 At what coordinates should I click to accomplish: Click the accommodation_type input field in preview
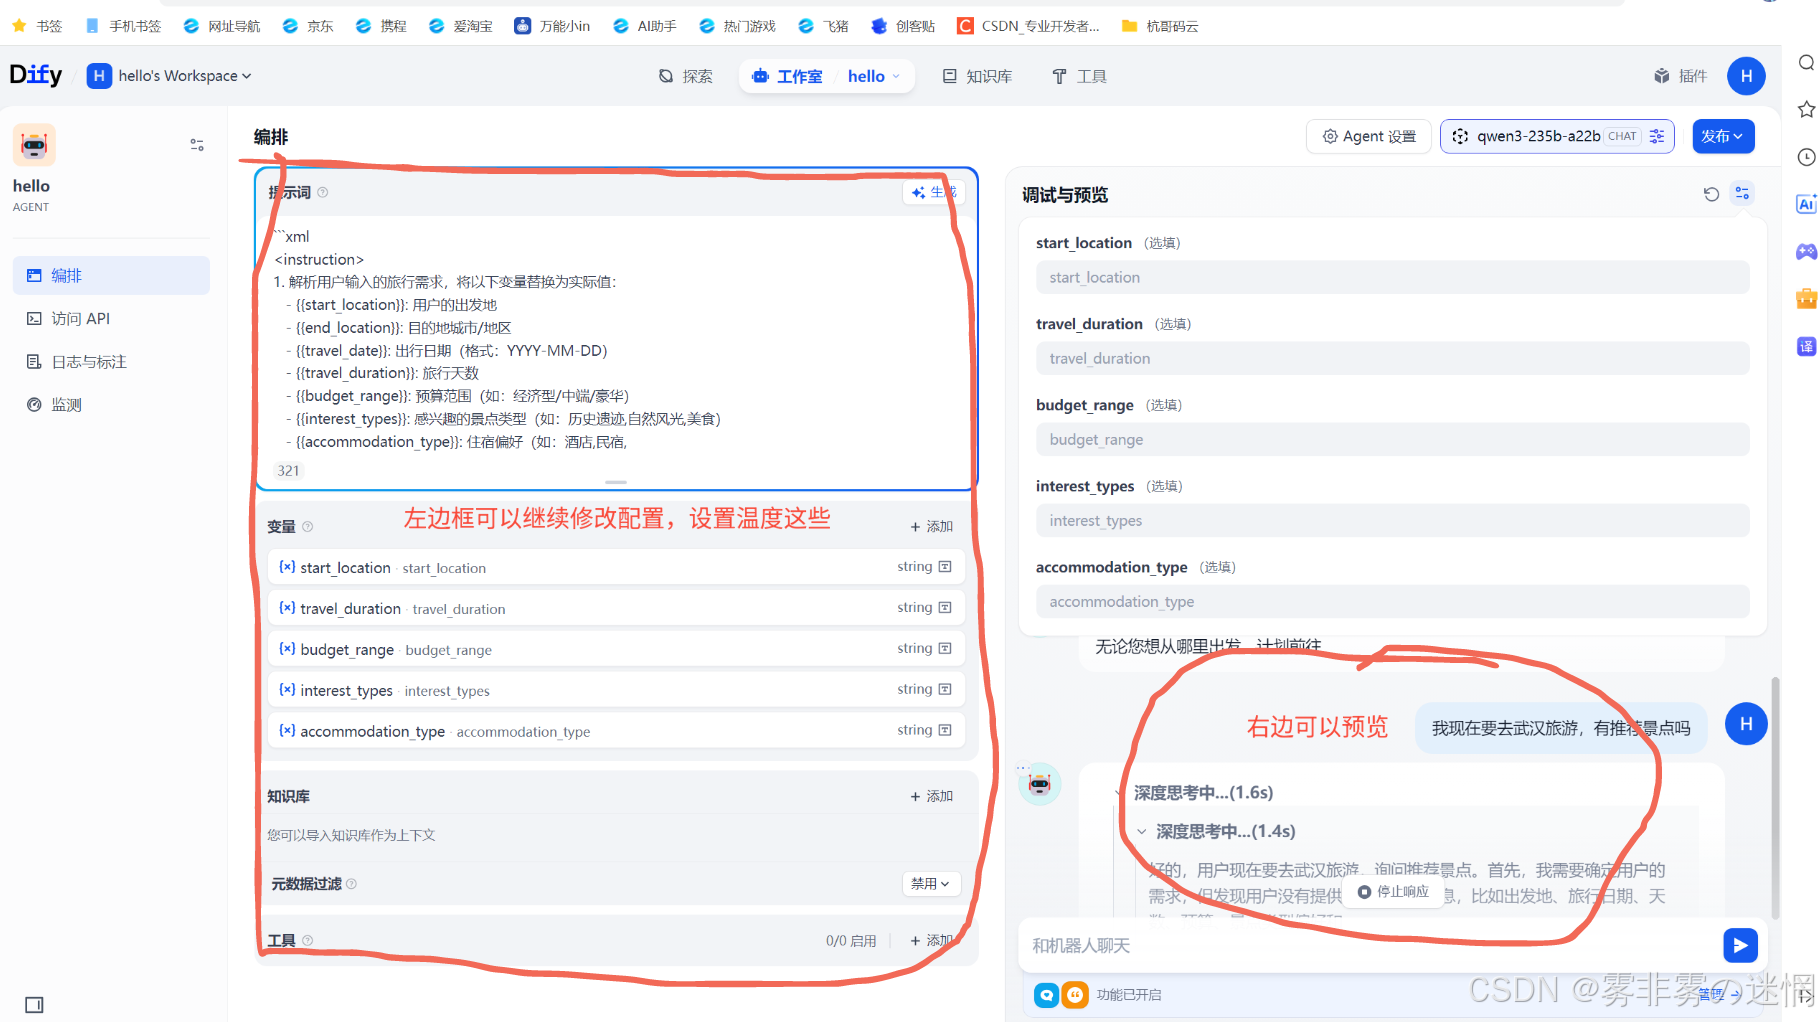point(1392,601)
